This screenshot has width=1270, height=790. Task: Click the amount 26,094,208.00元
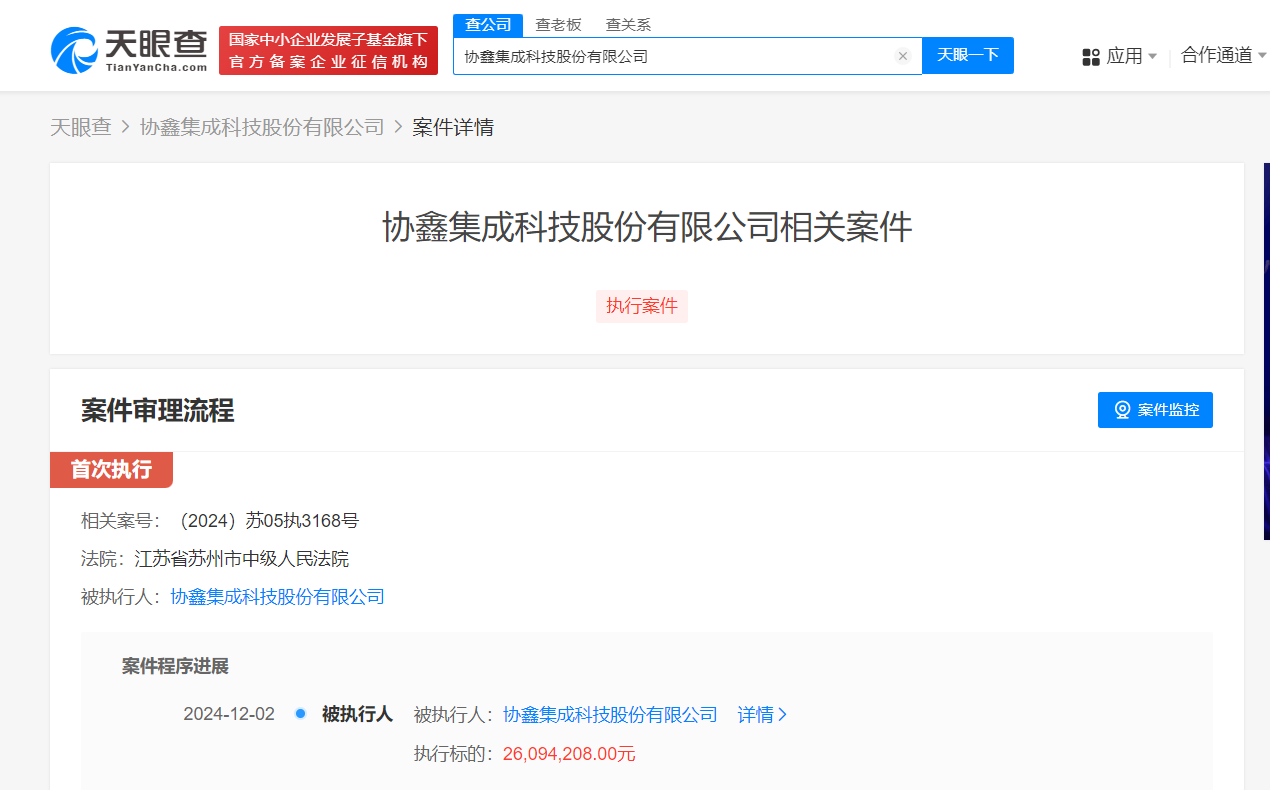click(569, 754)
